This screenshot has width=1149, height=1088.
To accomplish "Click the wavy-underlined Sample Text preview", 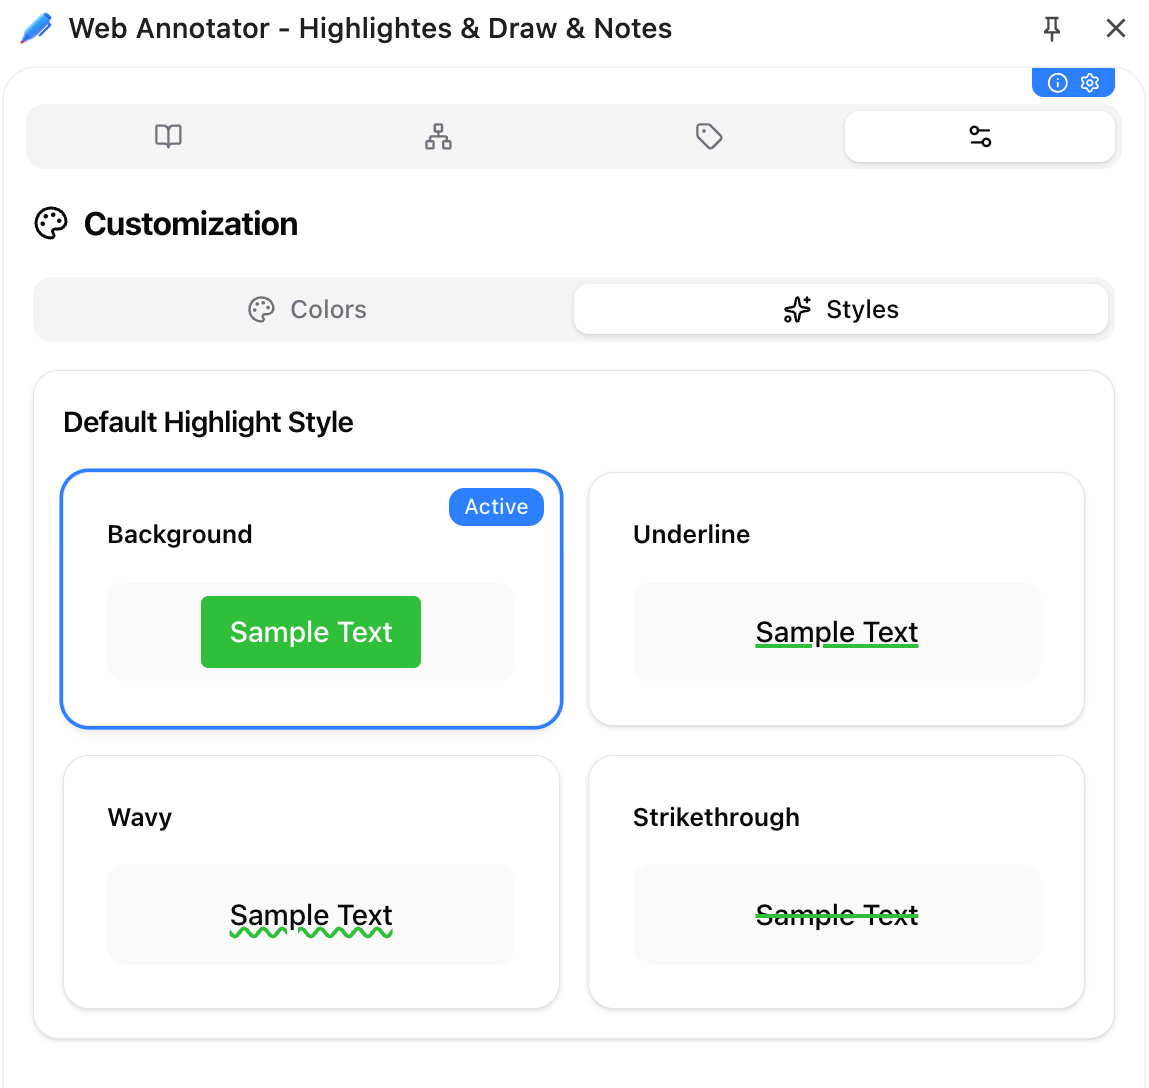I will (x=311, y=914).
